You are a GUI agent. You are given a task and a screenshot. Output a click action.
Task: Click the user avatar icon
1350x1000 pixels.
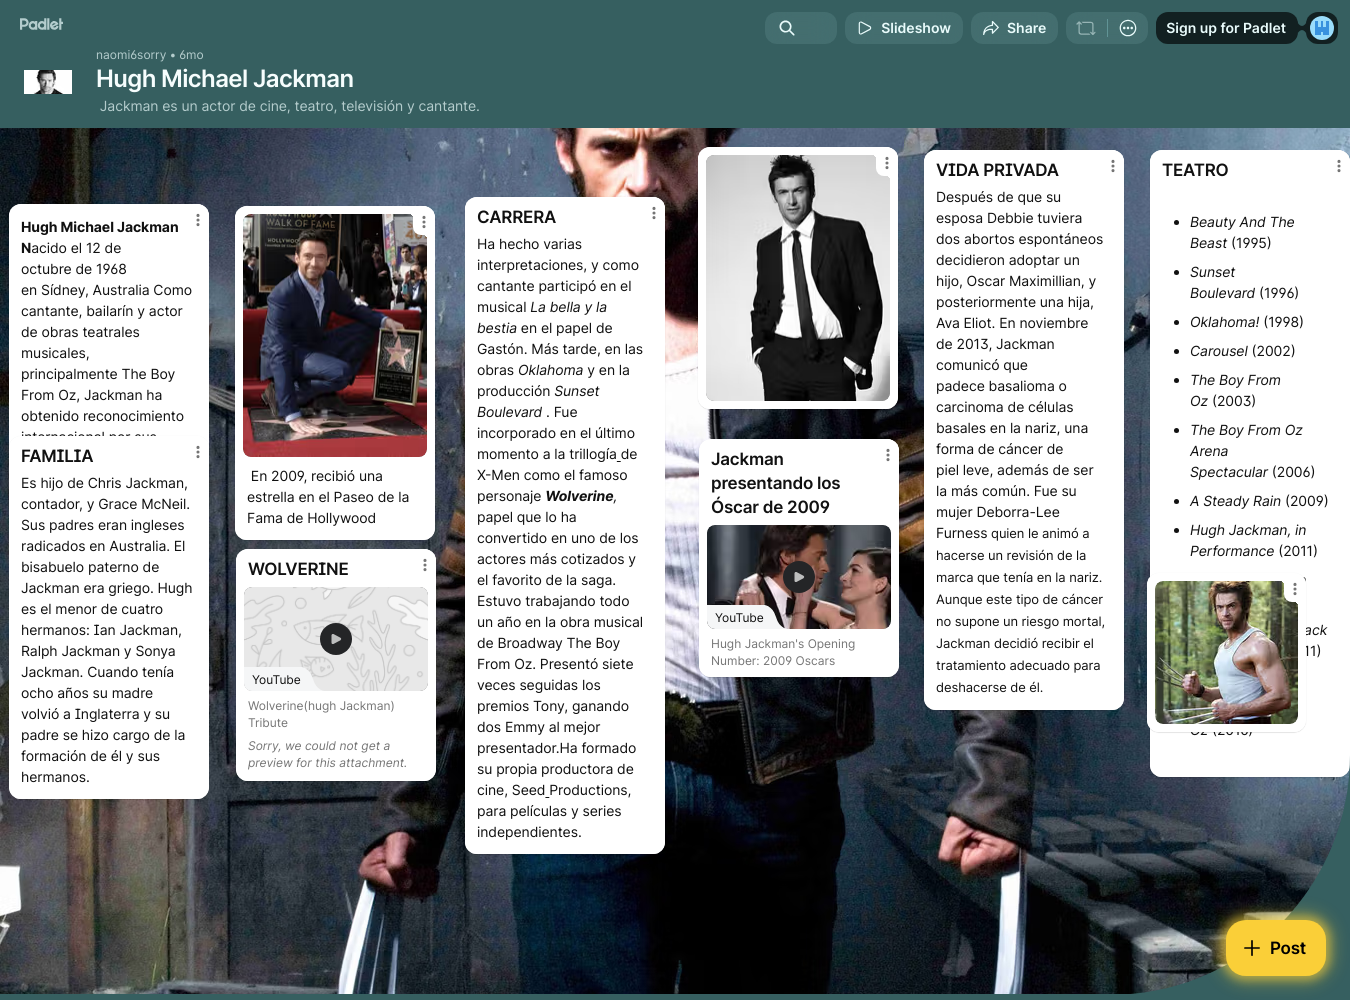1322,28
